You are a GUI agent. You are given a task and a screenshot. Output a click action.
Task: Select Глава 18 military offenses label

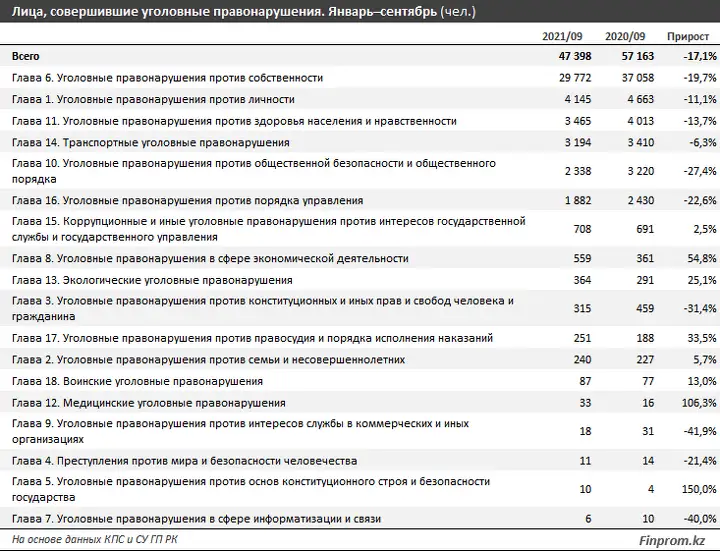pyautogui.click(x=137, y=382)
